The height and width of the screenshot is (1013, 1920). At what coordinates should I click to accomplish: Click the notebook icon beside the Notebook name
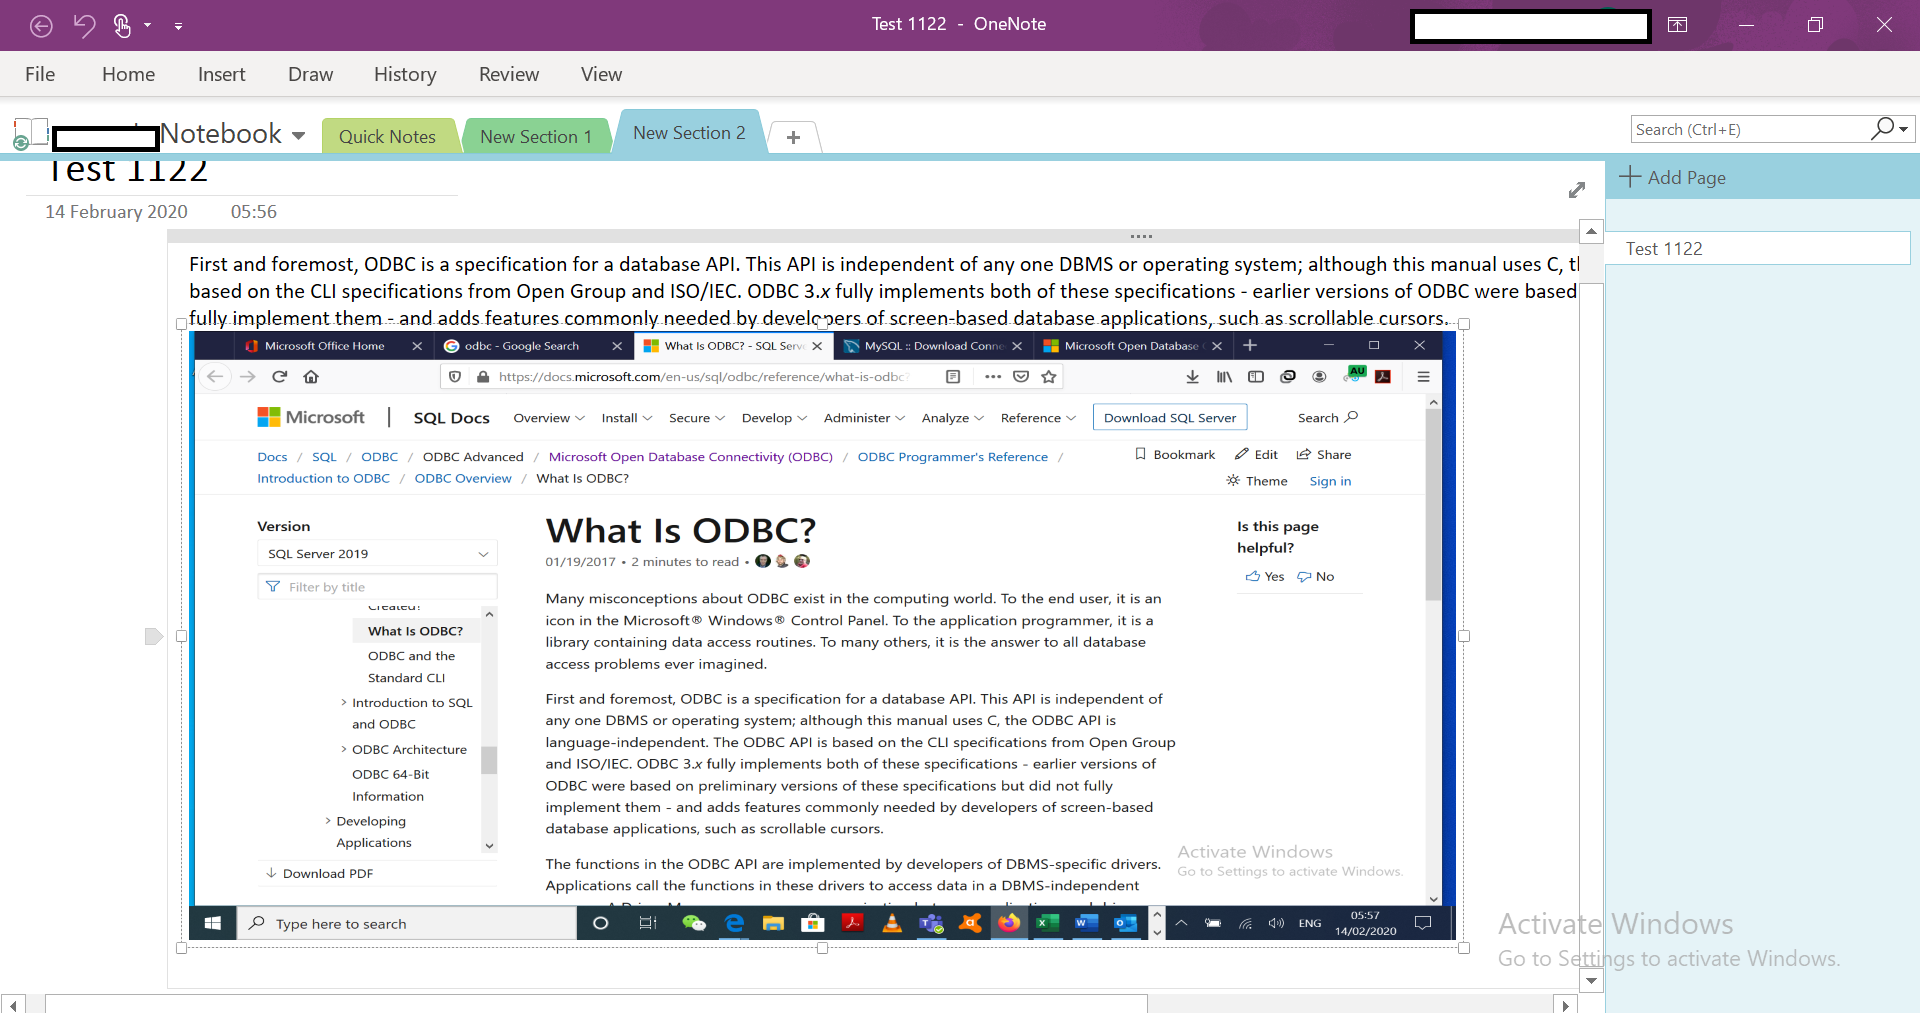click(x=30, y=133)
